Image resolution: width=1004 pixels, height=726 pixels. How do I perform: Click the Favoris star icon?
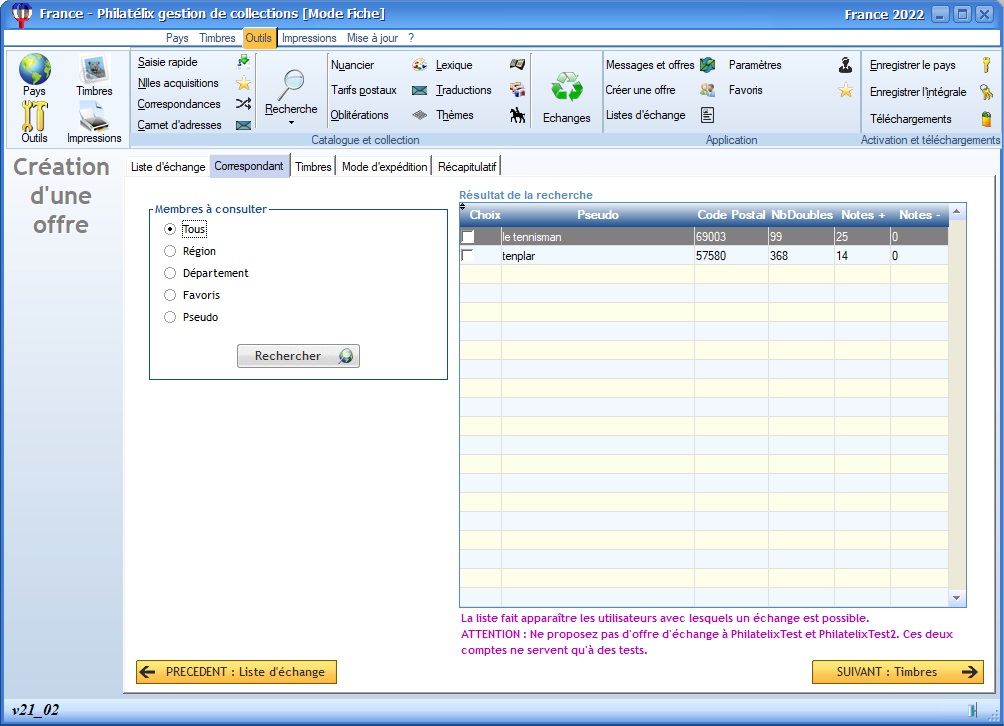[x=845, y=90]
